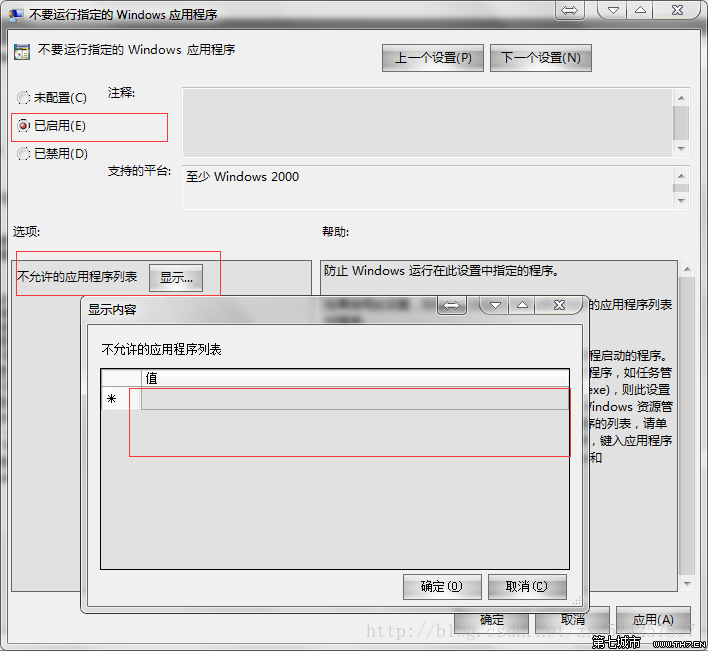Maximize main window via up-triangle icon
The width and height of the screenshot is (708, 651).
click(x=640, y=10)
